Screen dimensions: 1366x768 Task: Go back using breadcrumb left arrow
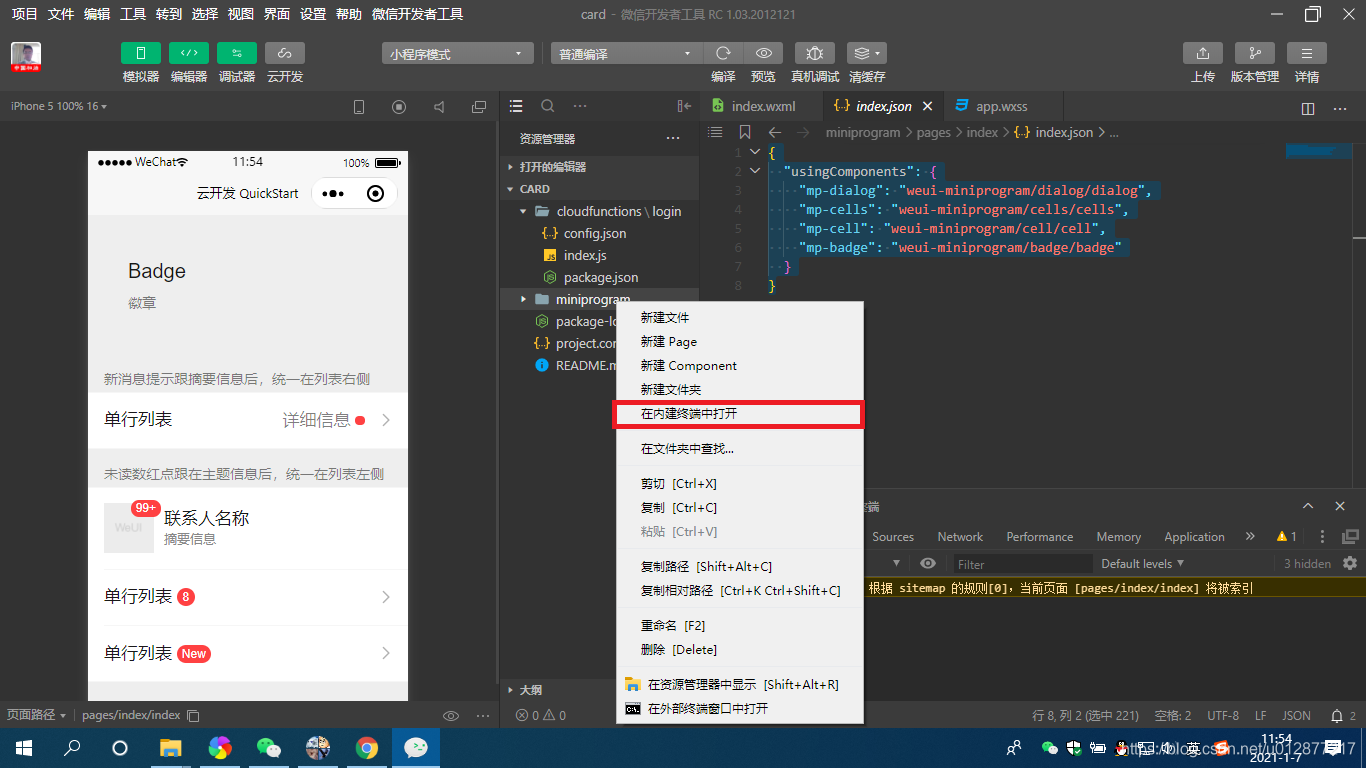click(x=774, y=132)
